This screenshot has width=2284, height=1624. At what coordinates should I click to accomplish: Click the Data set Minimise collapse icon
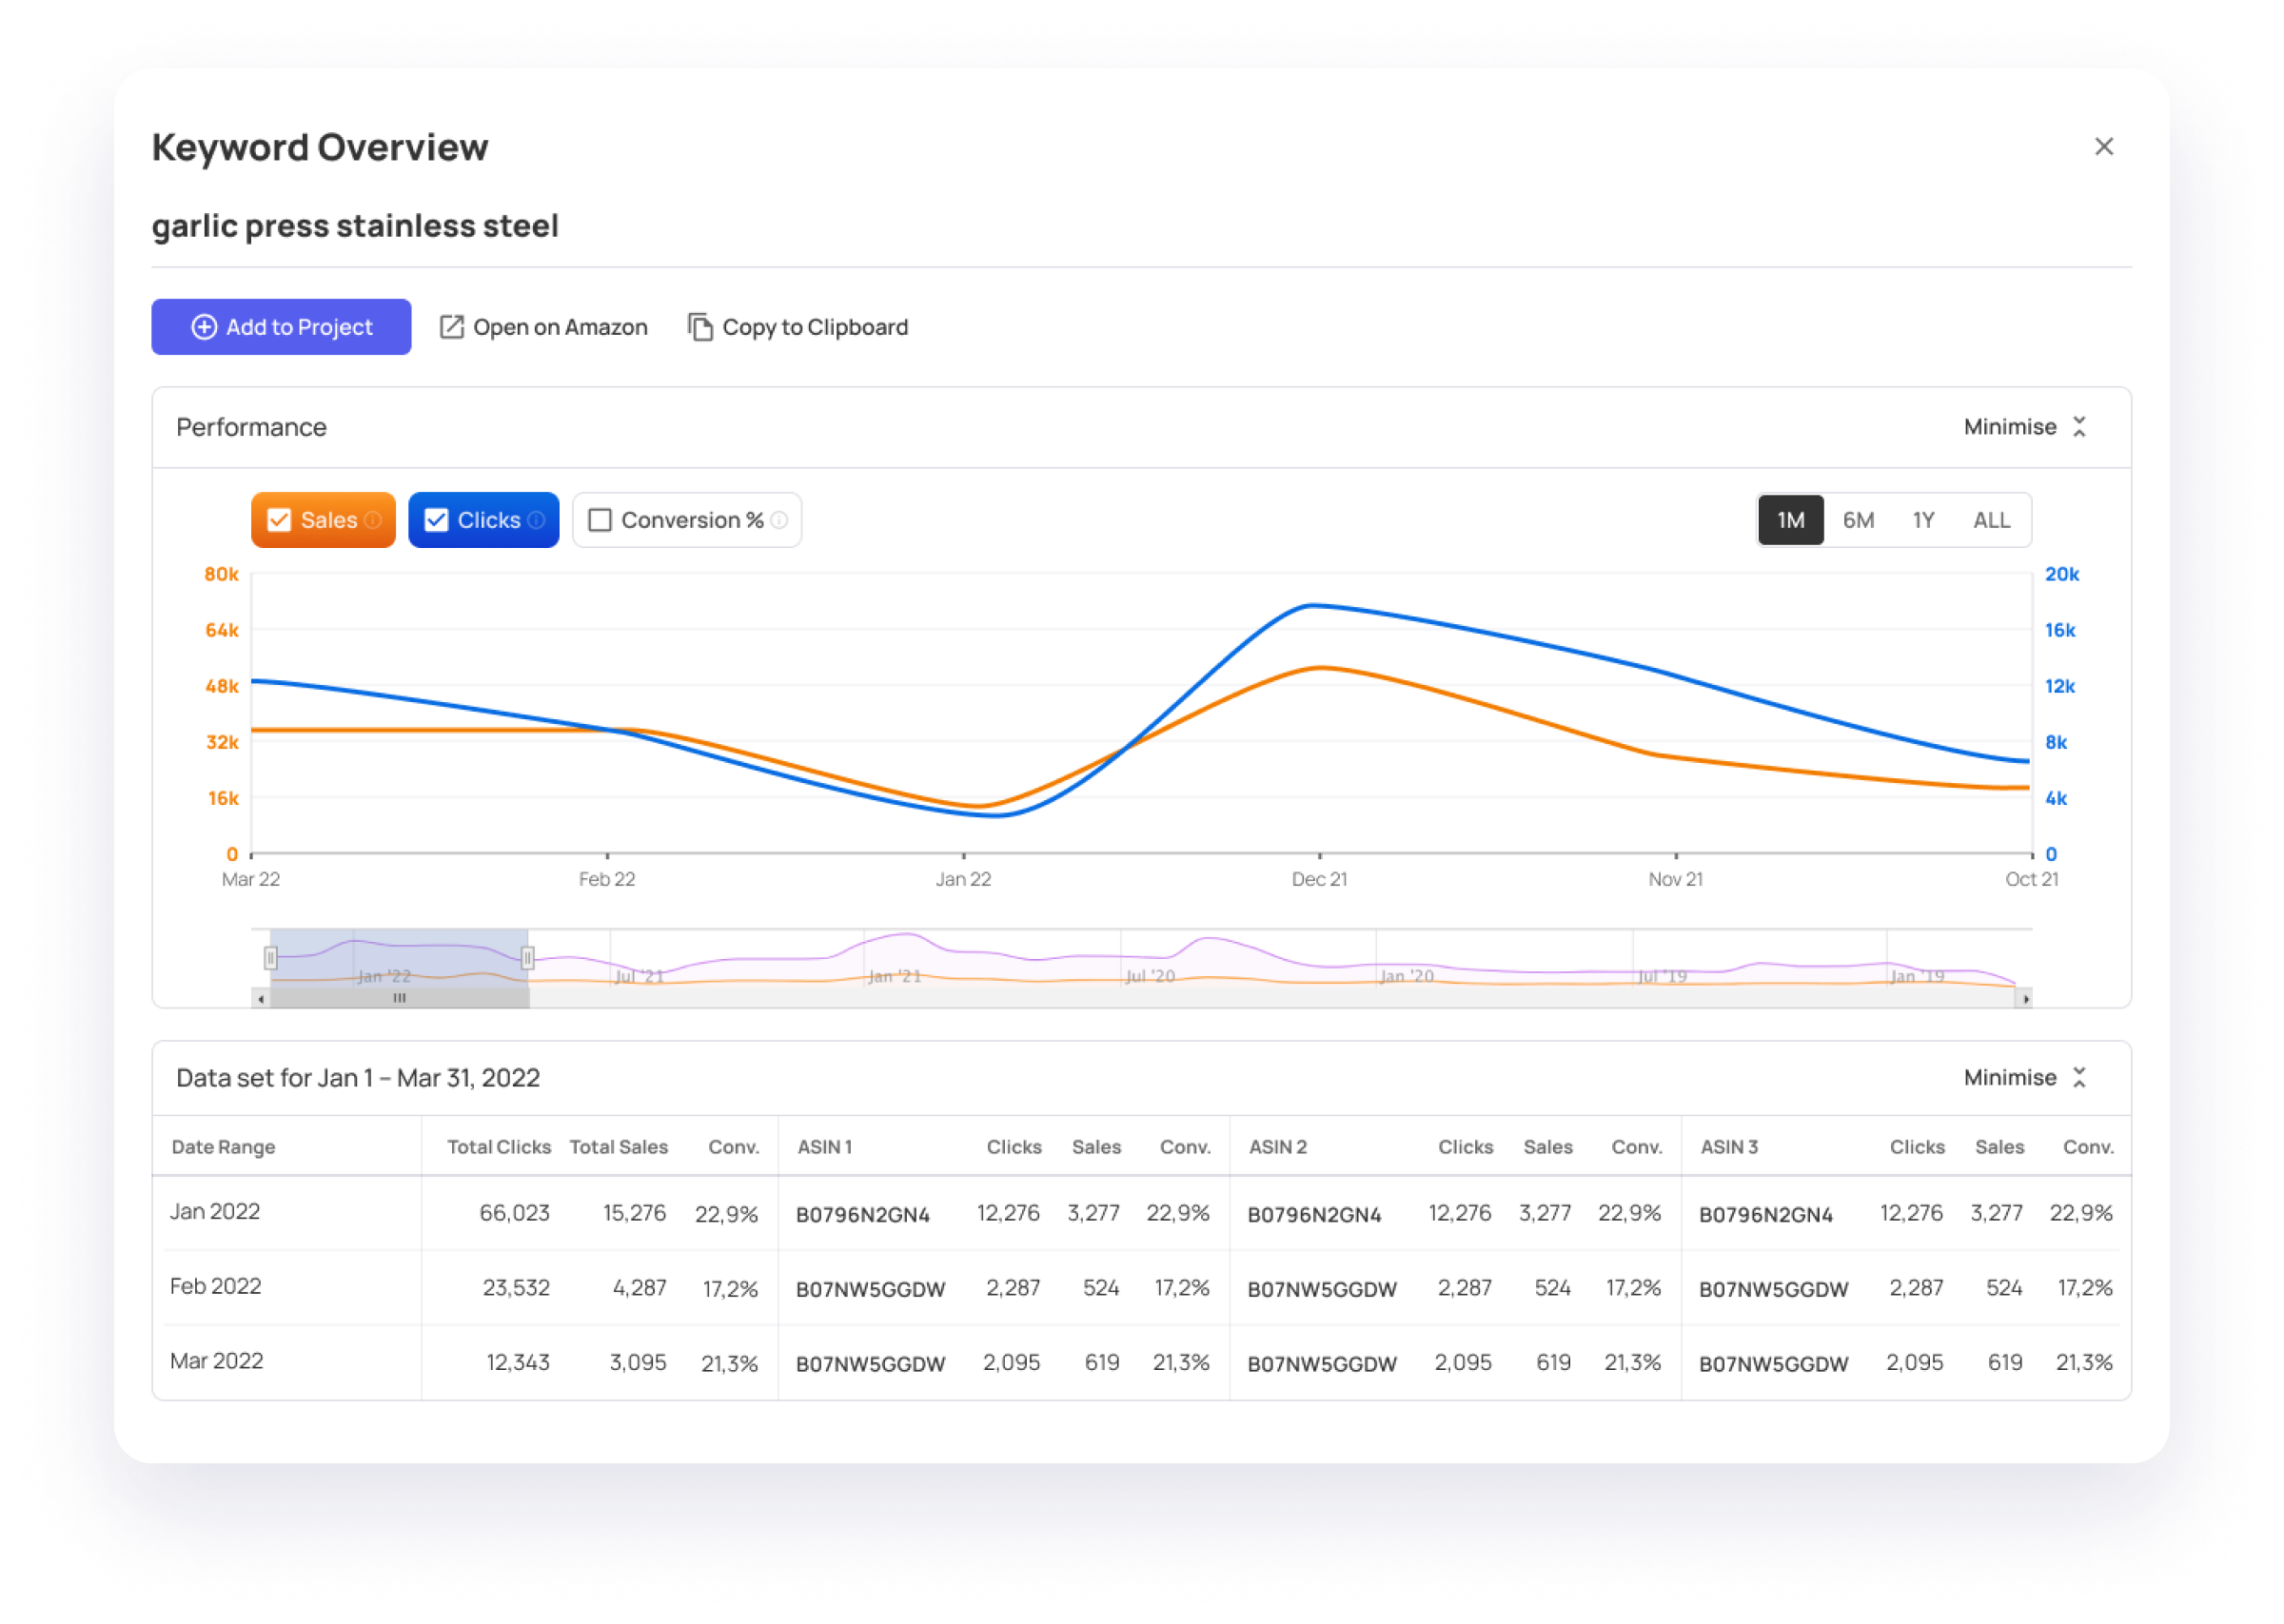pos(2079,1078)
